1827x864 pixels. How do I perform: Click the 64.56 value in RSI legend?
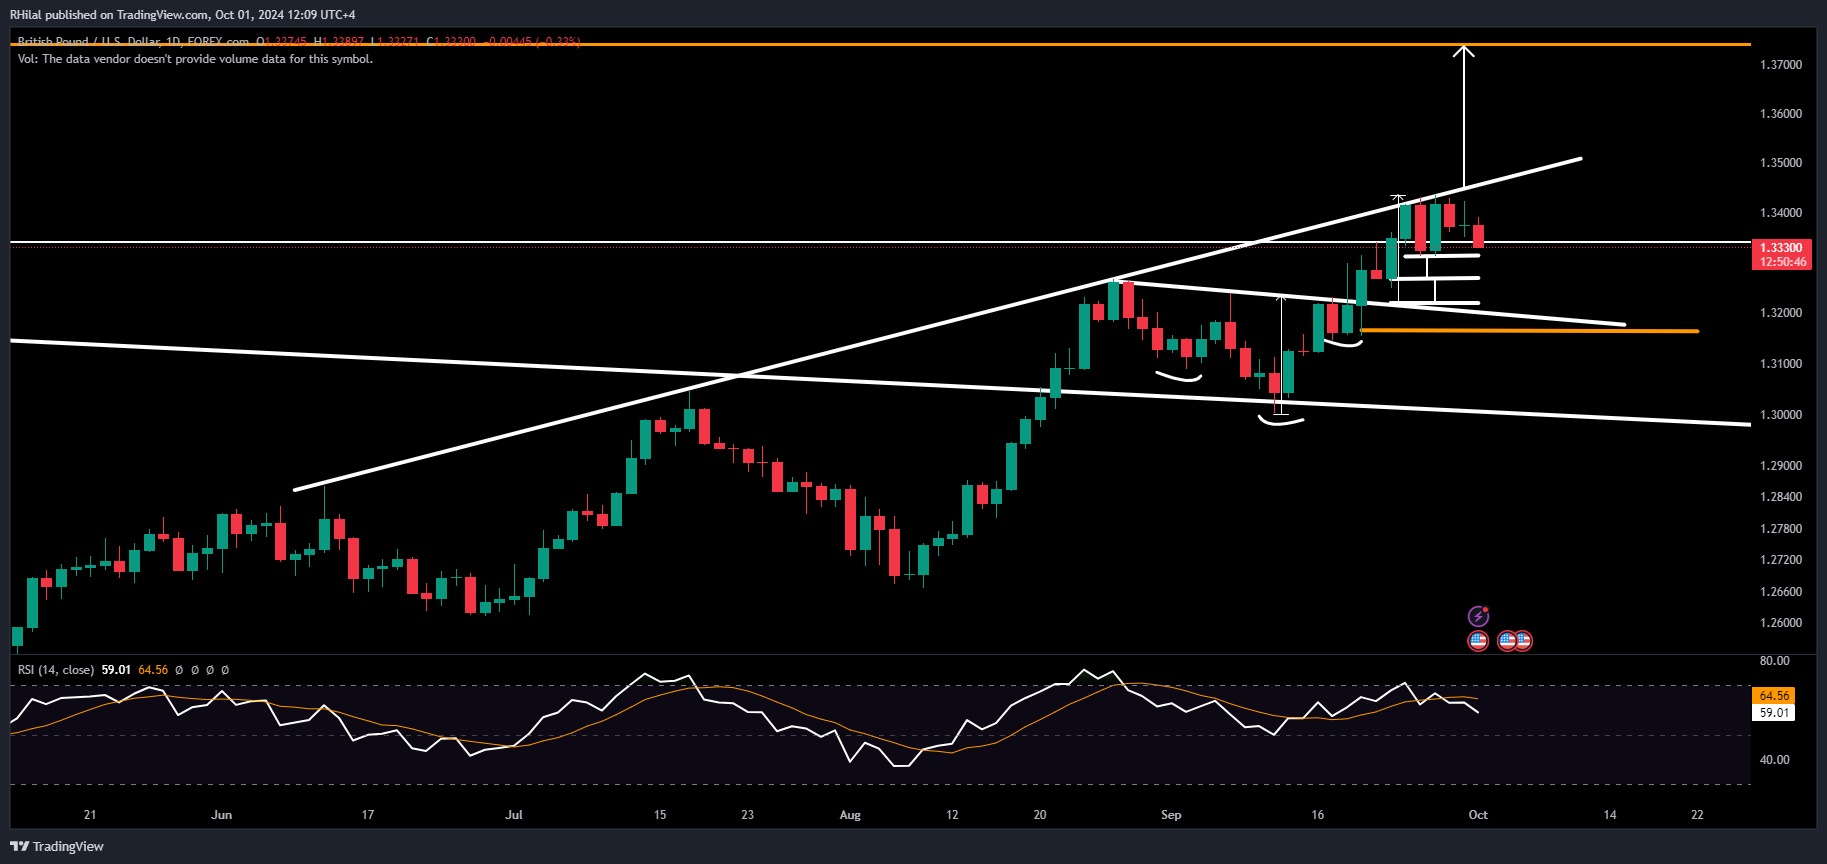tap(153, 670)
